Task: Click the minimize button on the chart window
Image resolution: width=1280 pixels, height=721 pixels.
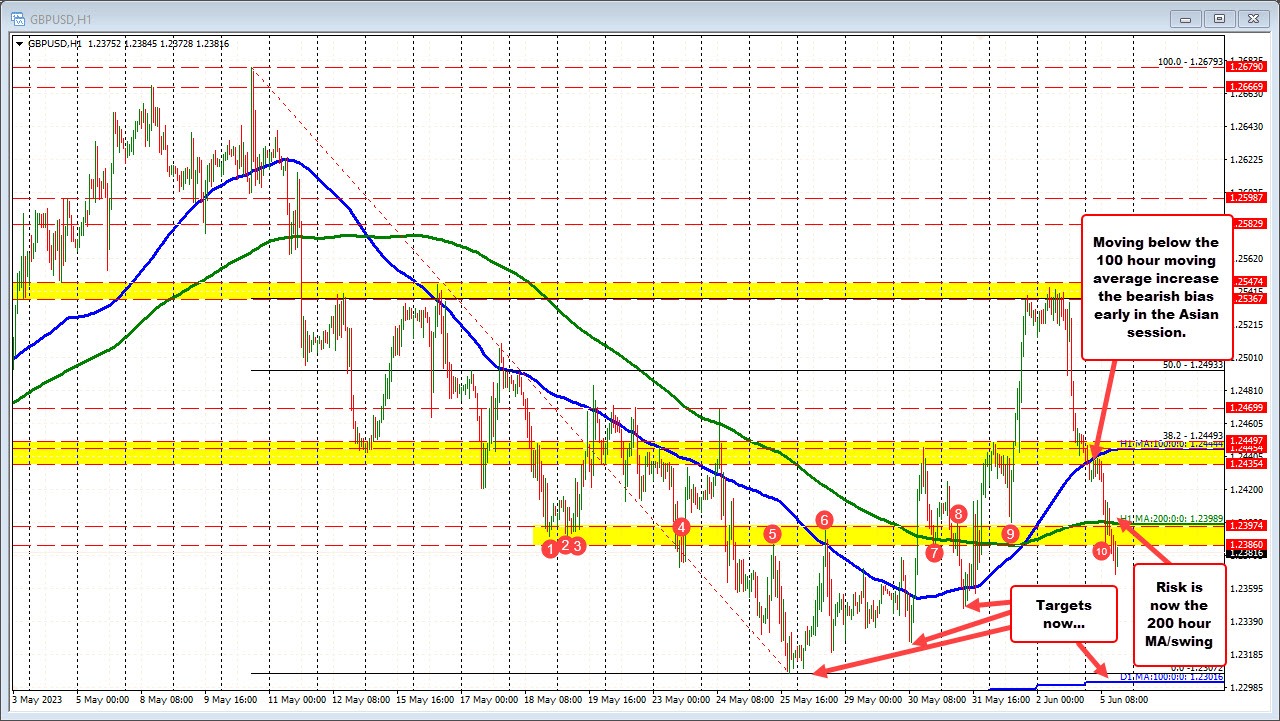Action: coord(1184,18)
